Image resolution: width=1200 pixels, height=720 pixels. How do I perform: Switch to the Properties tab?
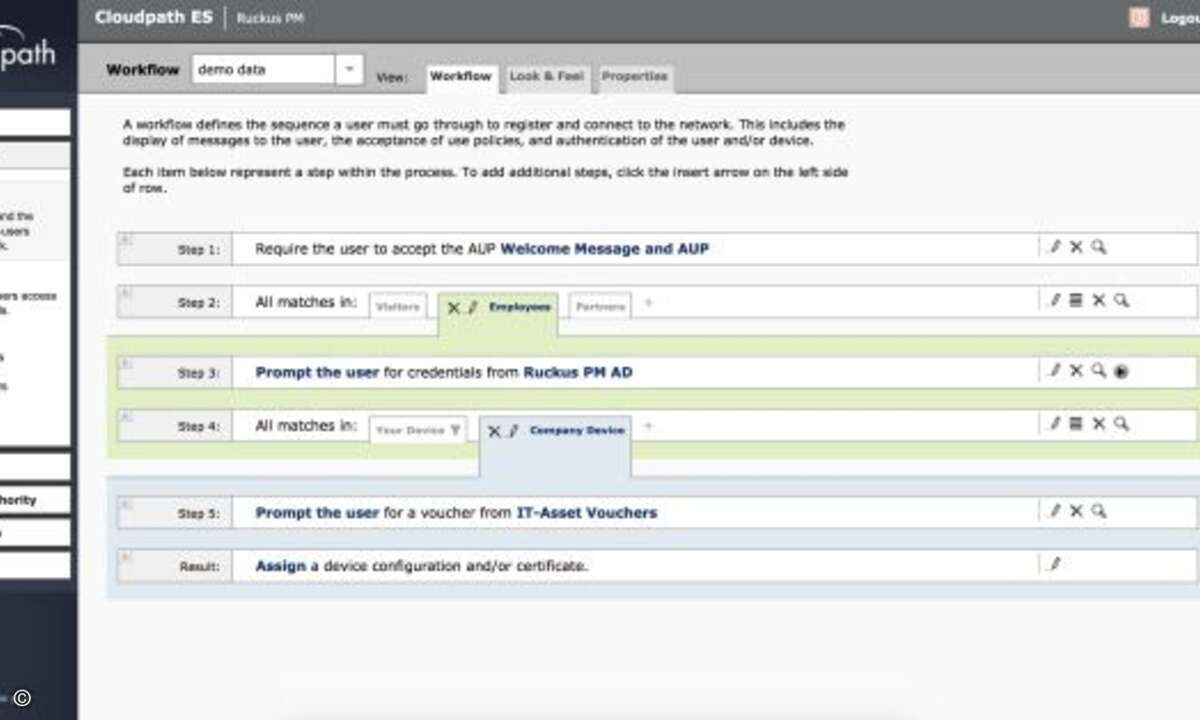(634, 77)
